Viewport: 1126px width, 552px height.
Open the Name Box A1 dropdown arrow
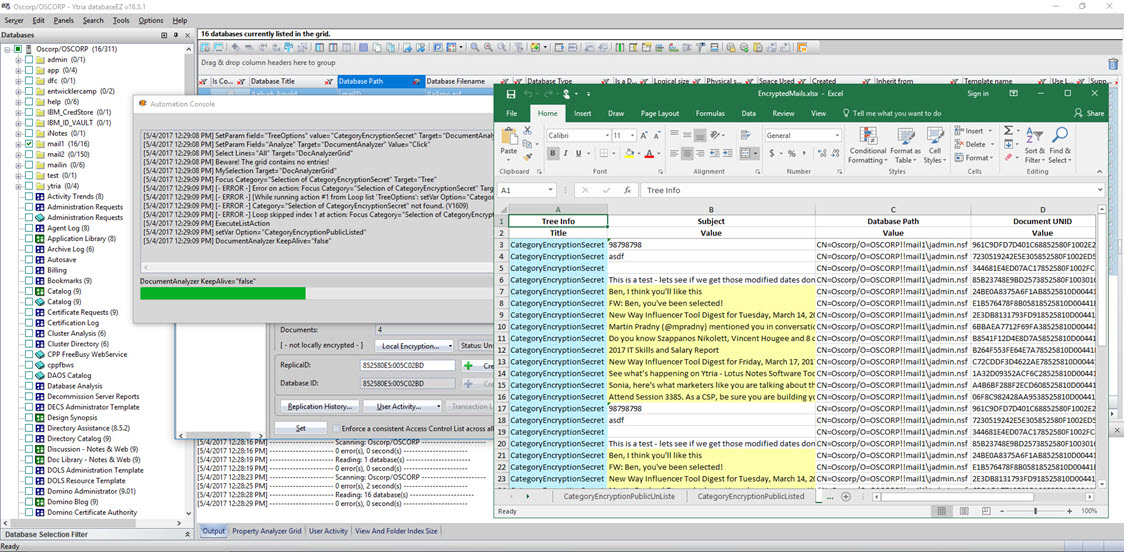tap(550, 190)
